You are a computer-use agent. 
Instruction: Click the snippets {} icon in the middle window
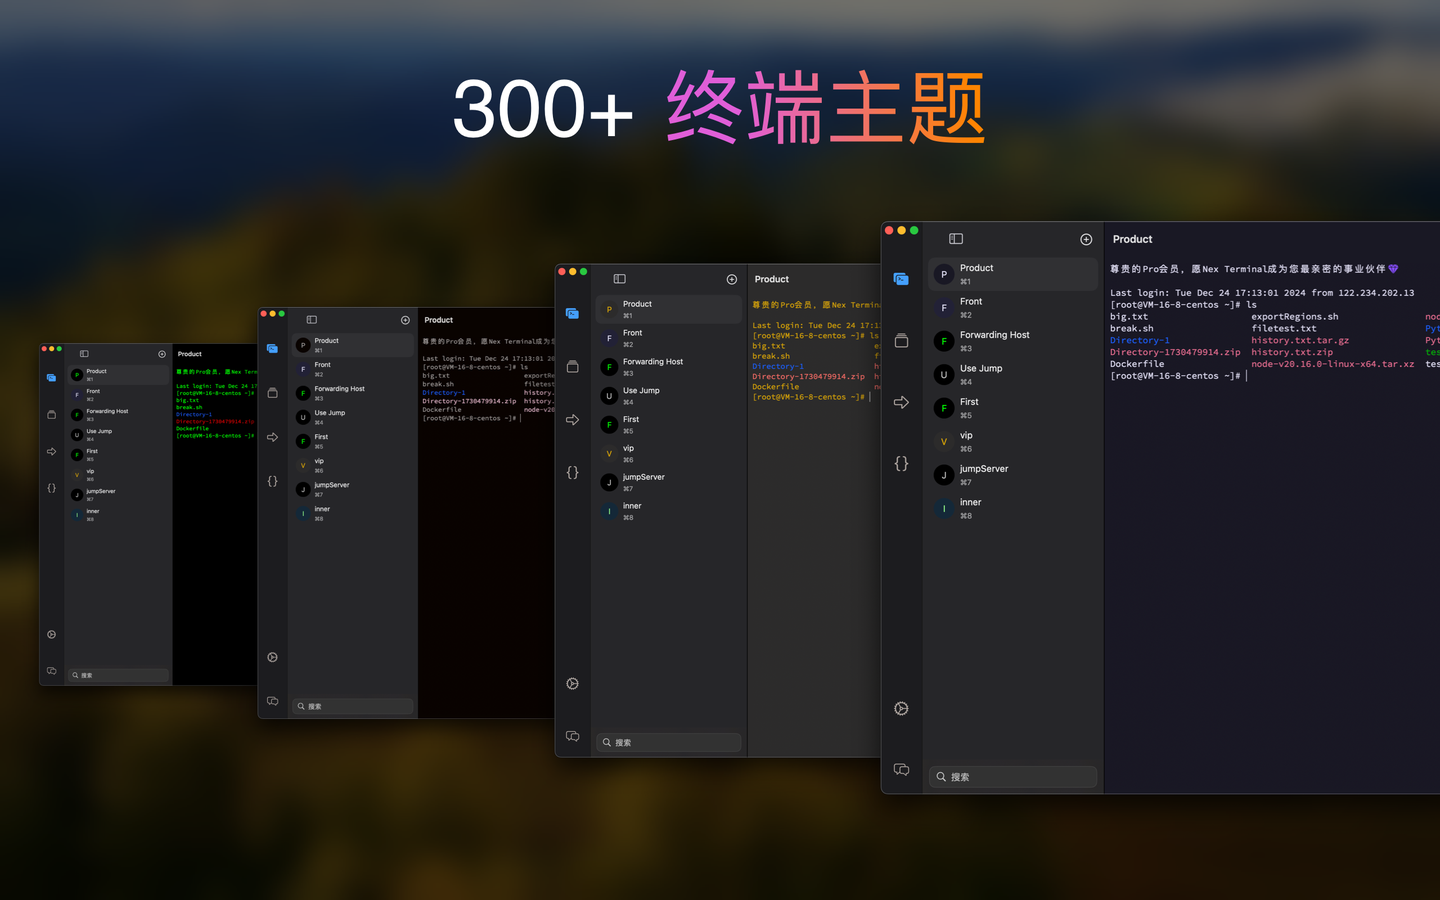click(x=572, y=471)
